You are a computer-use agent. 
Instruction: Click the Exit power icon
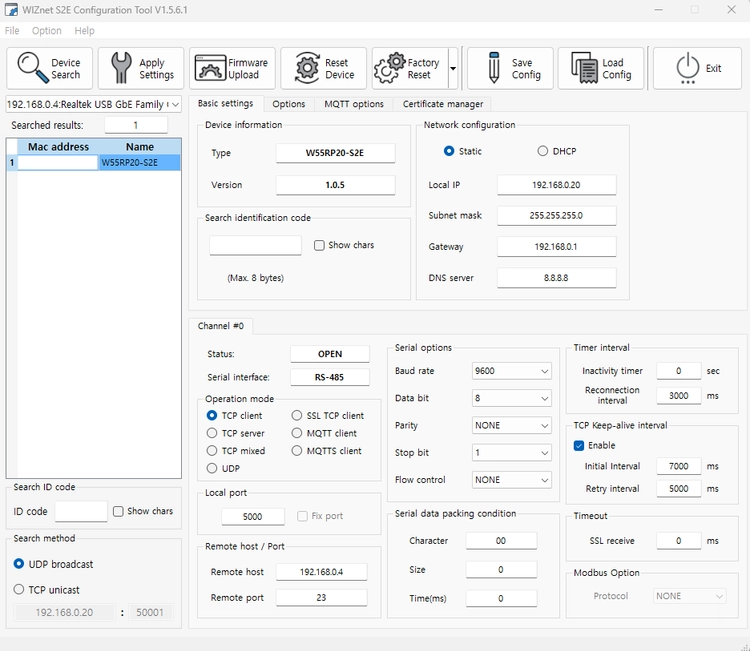pos(688,68)
